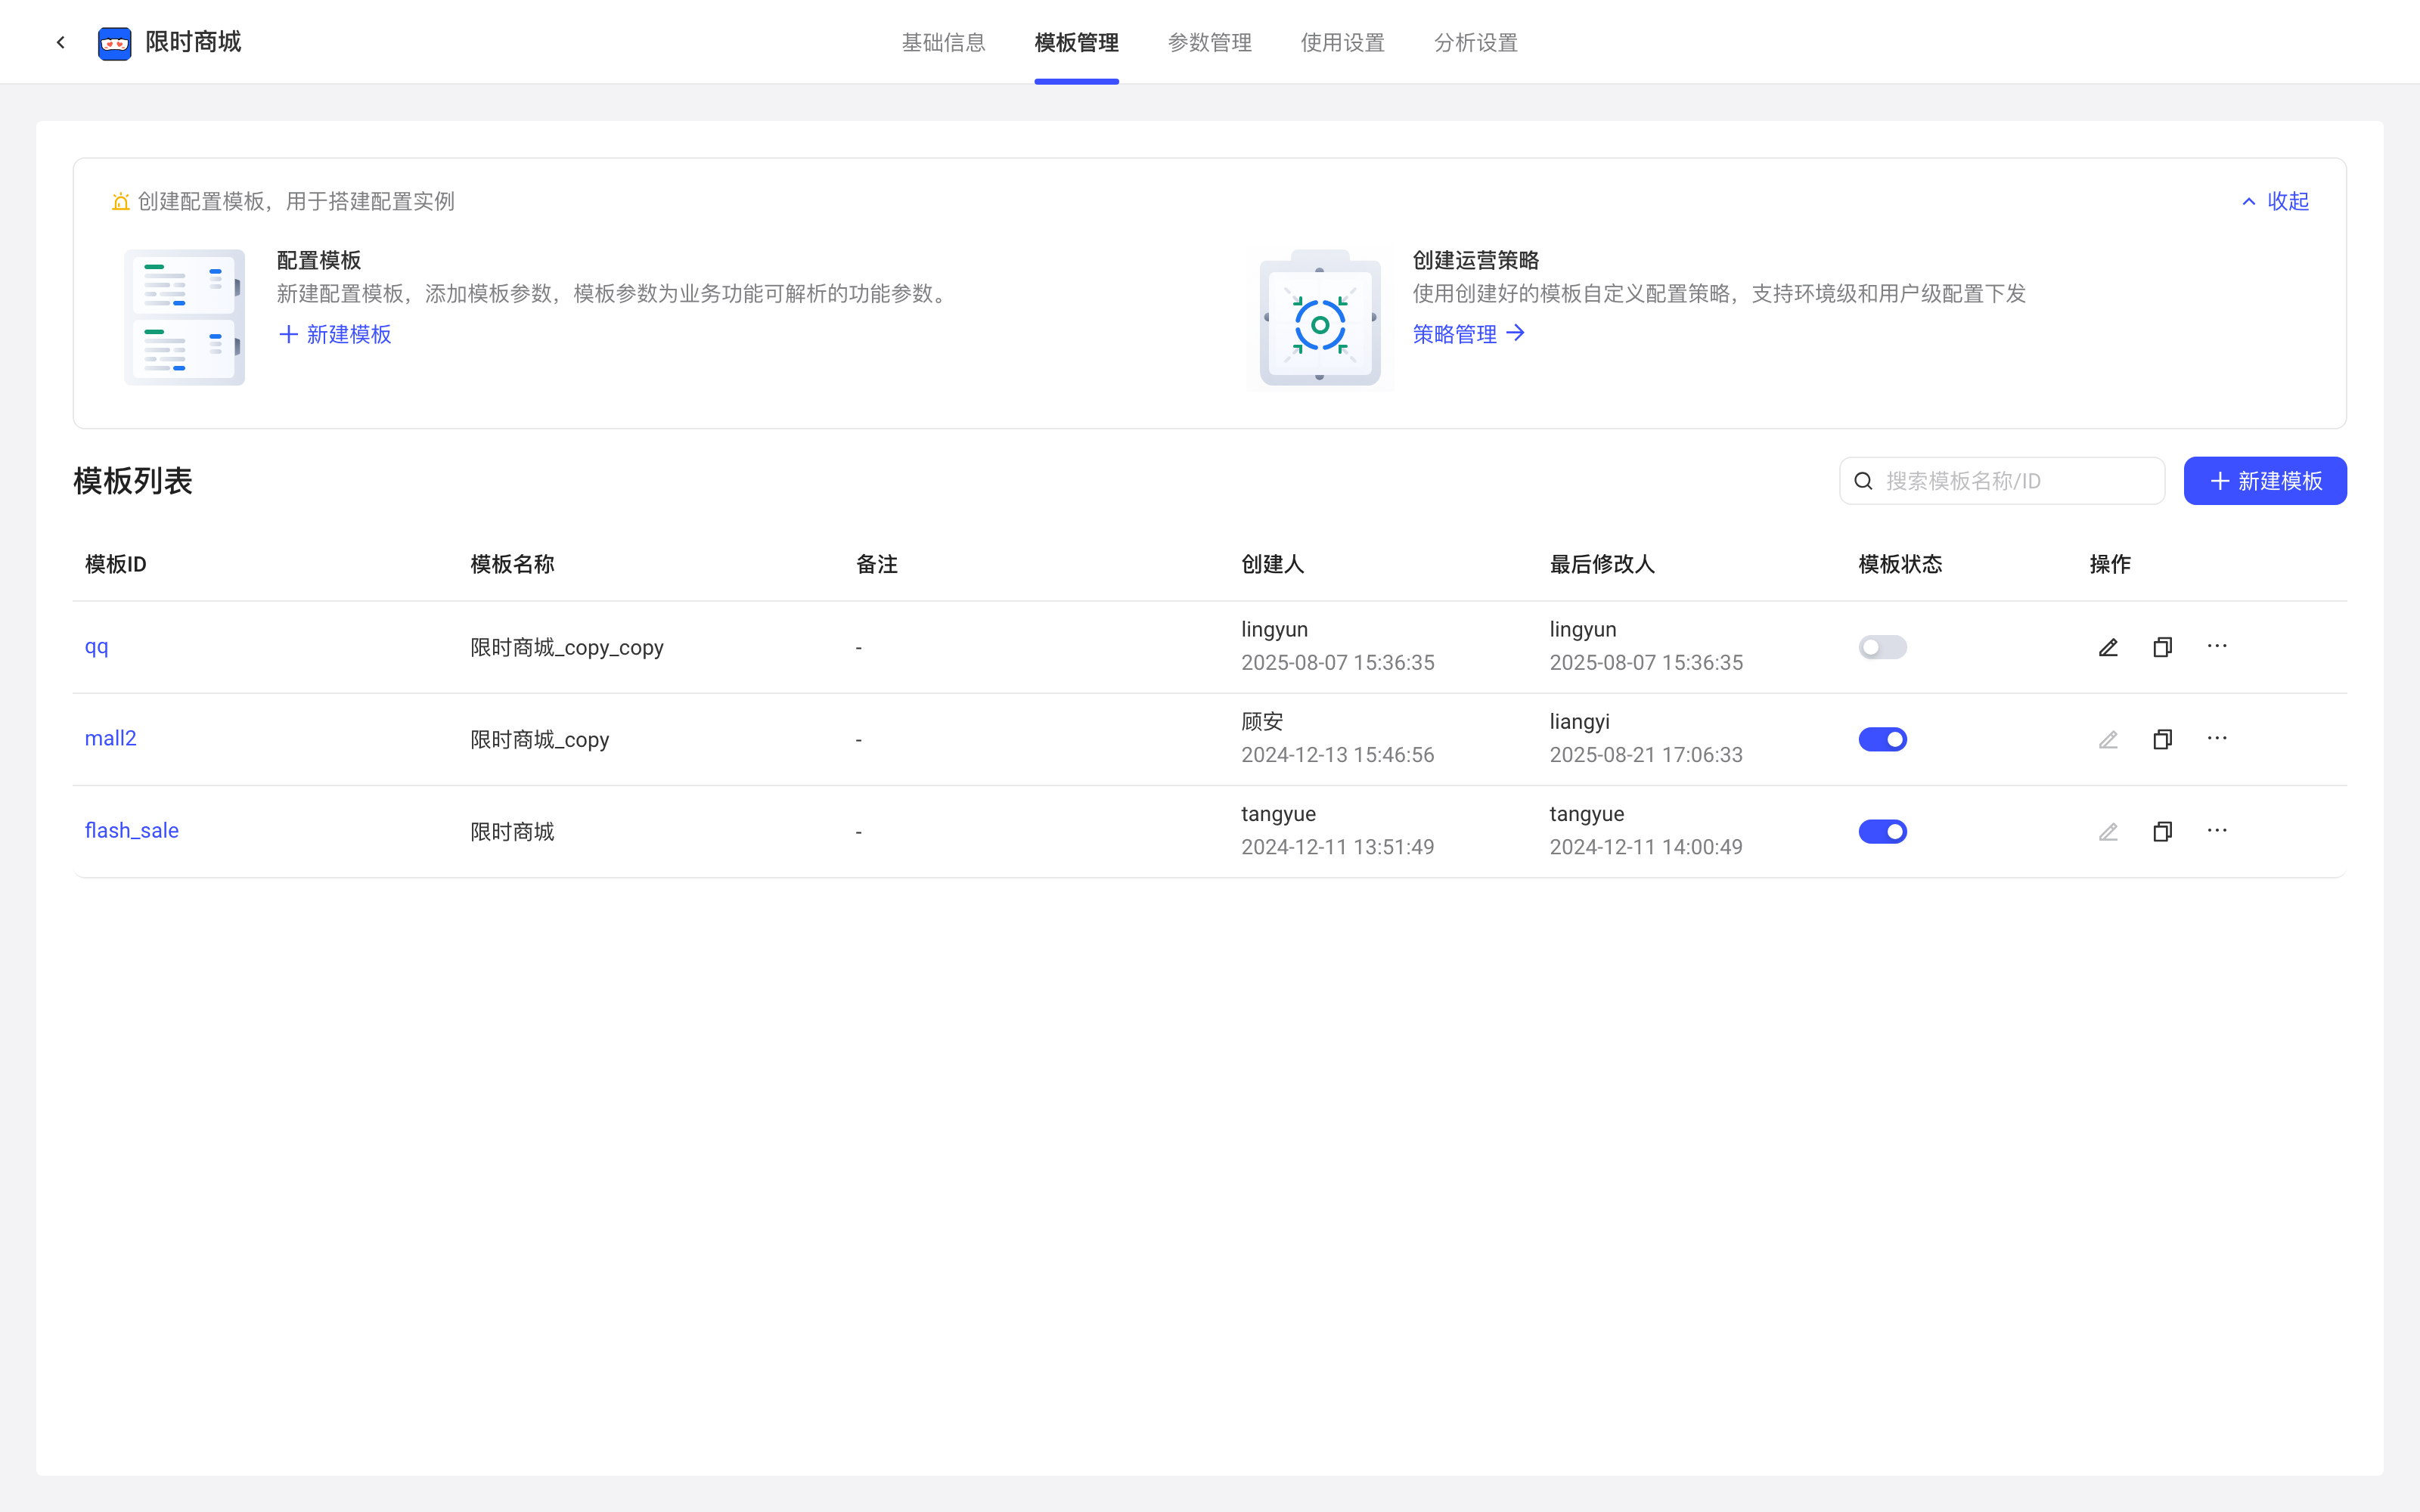Go back using the left arrow icon
2420x1512 pixels.
[x=61, y=42]
